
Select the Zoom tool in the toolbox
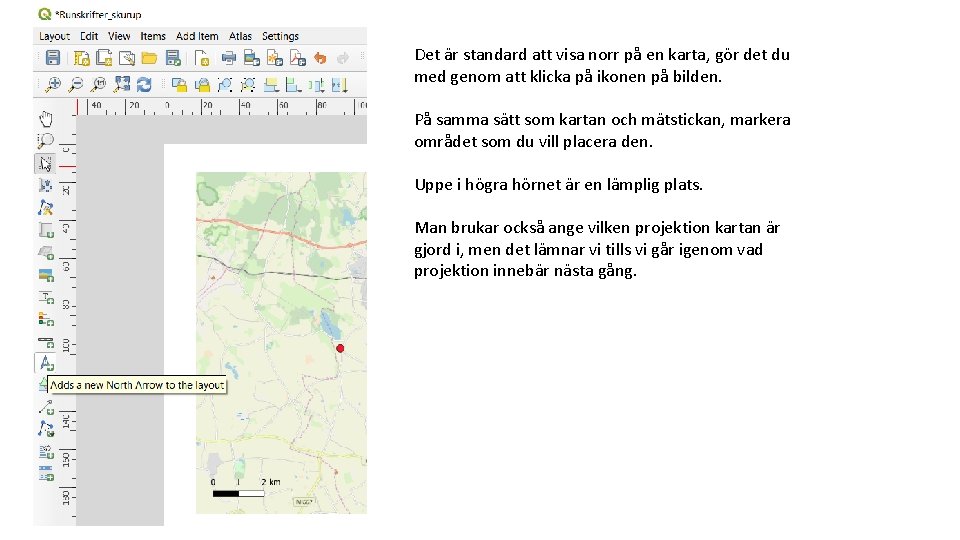point(45,141)
